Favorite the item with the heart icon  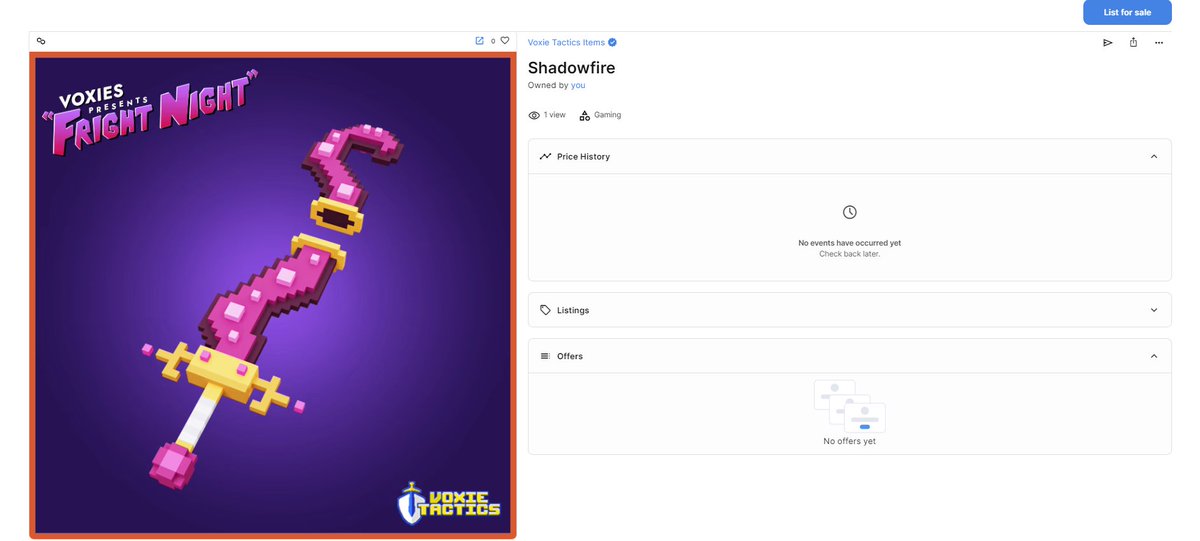[x=505, y=41]
